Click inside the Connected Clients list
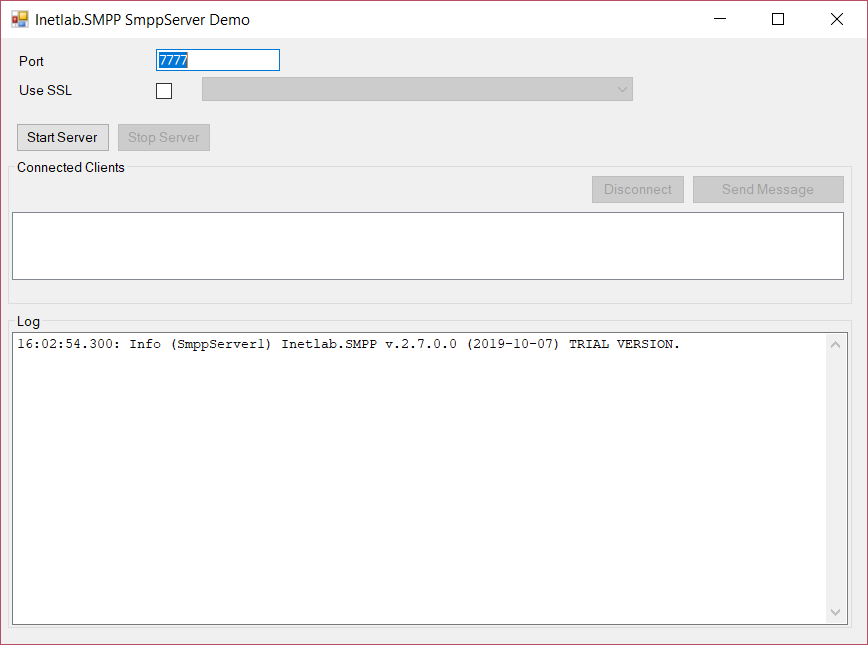The width and height of the screenshot is (868, 645). [x=428, y=246]
